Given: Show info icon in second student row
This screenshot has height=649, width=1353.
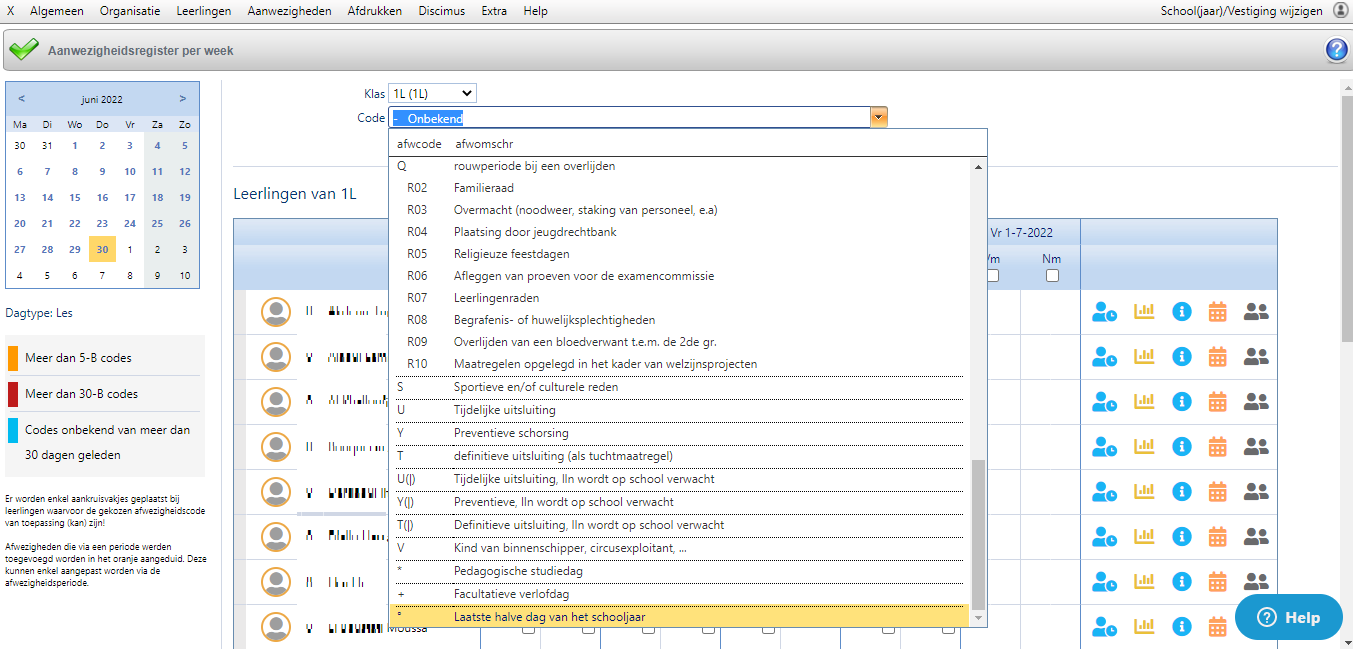Looking at the screenshot, I should pos(1181,357).
